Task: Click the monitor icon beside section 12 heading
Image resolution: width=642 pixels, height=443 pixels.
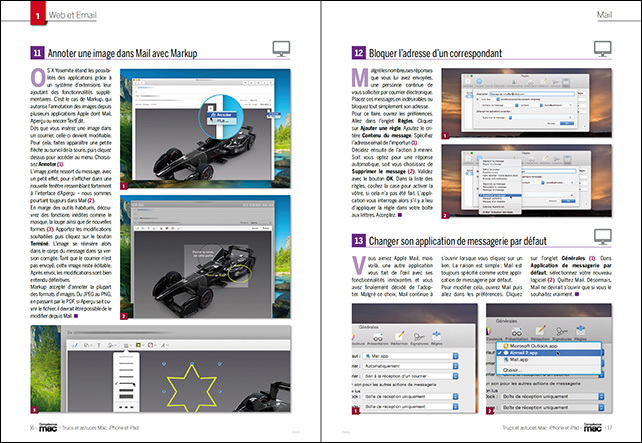Action: [601, 48]
